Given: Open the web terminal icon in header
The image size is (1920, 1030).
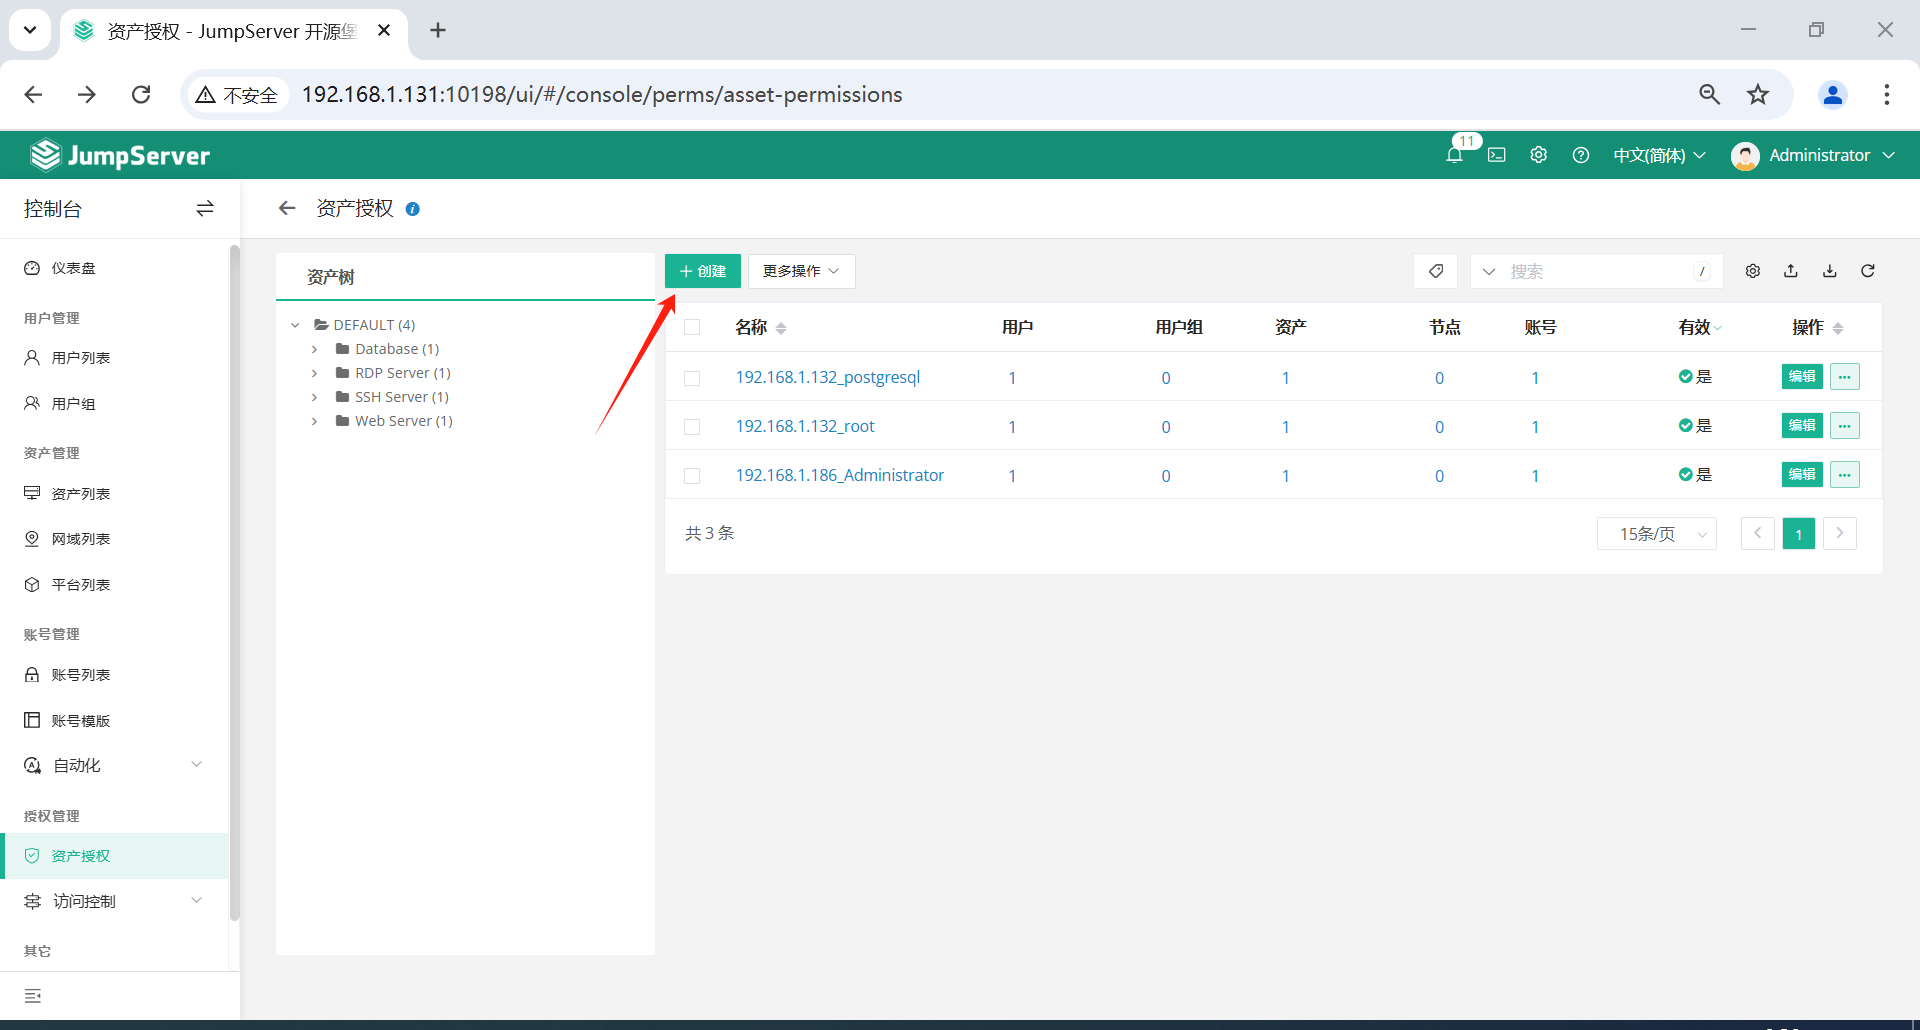Looking at the screenshot, I should (1496, 155).
